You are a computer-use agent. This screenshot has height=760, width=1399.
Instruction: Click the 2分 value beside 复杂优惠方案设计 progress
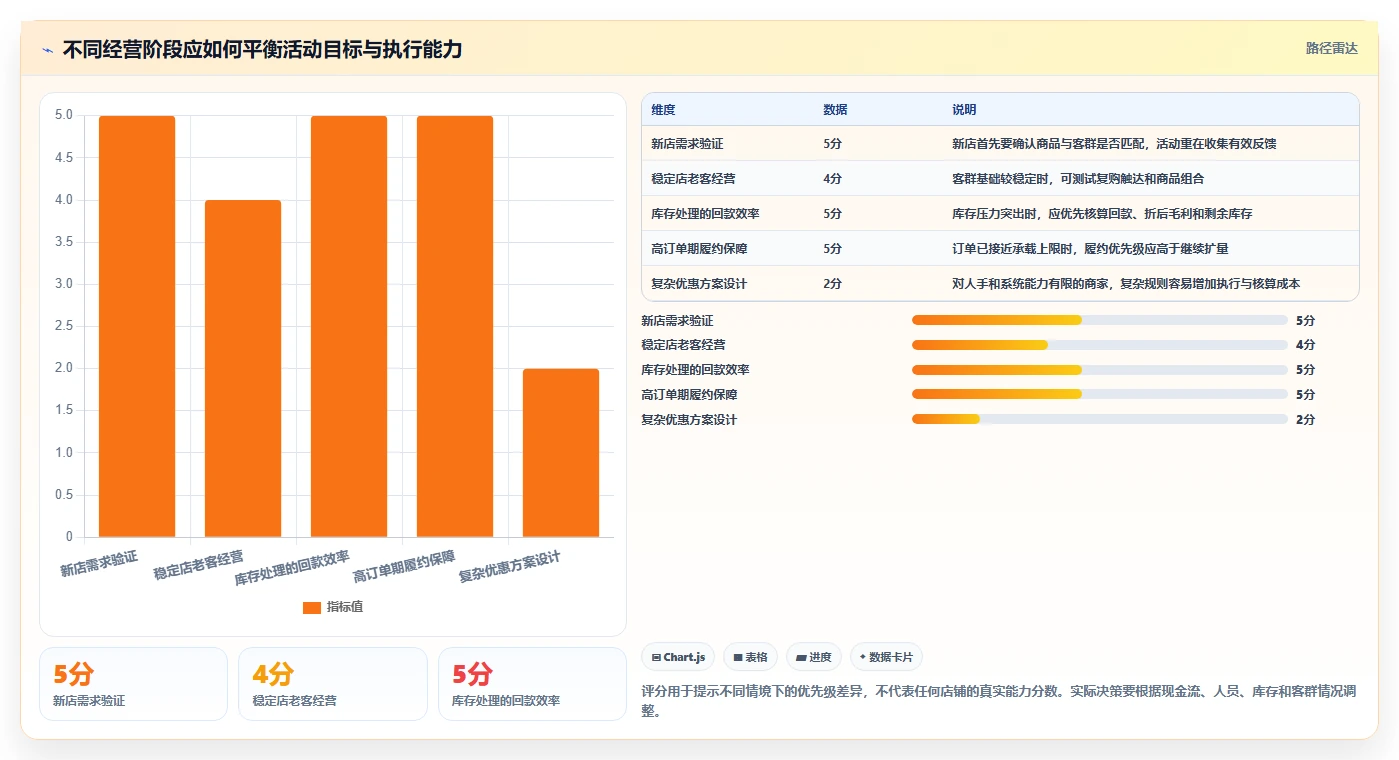(1305, 419)
